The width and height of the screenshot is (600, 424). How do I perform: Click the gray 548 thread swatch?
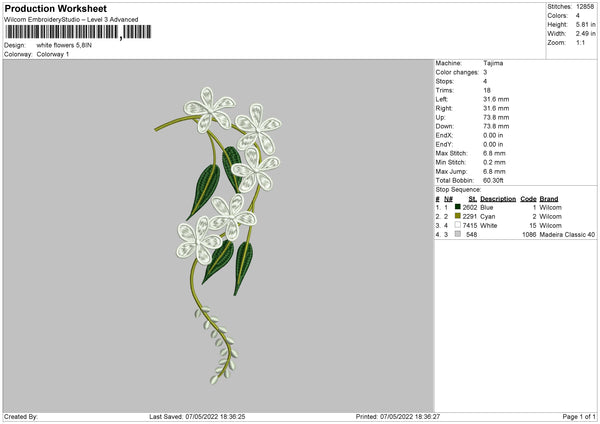tap(458, 234)
